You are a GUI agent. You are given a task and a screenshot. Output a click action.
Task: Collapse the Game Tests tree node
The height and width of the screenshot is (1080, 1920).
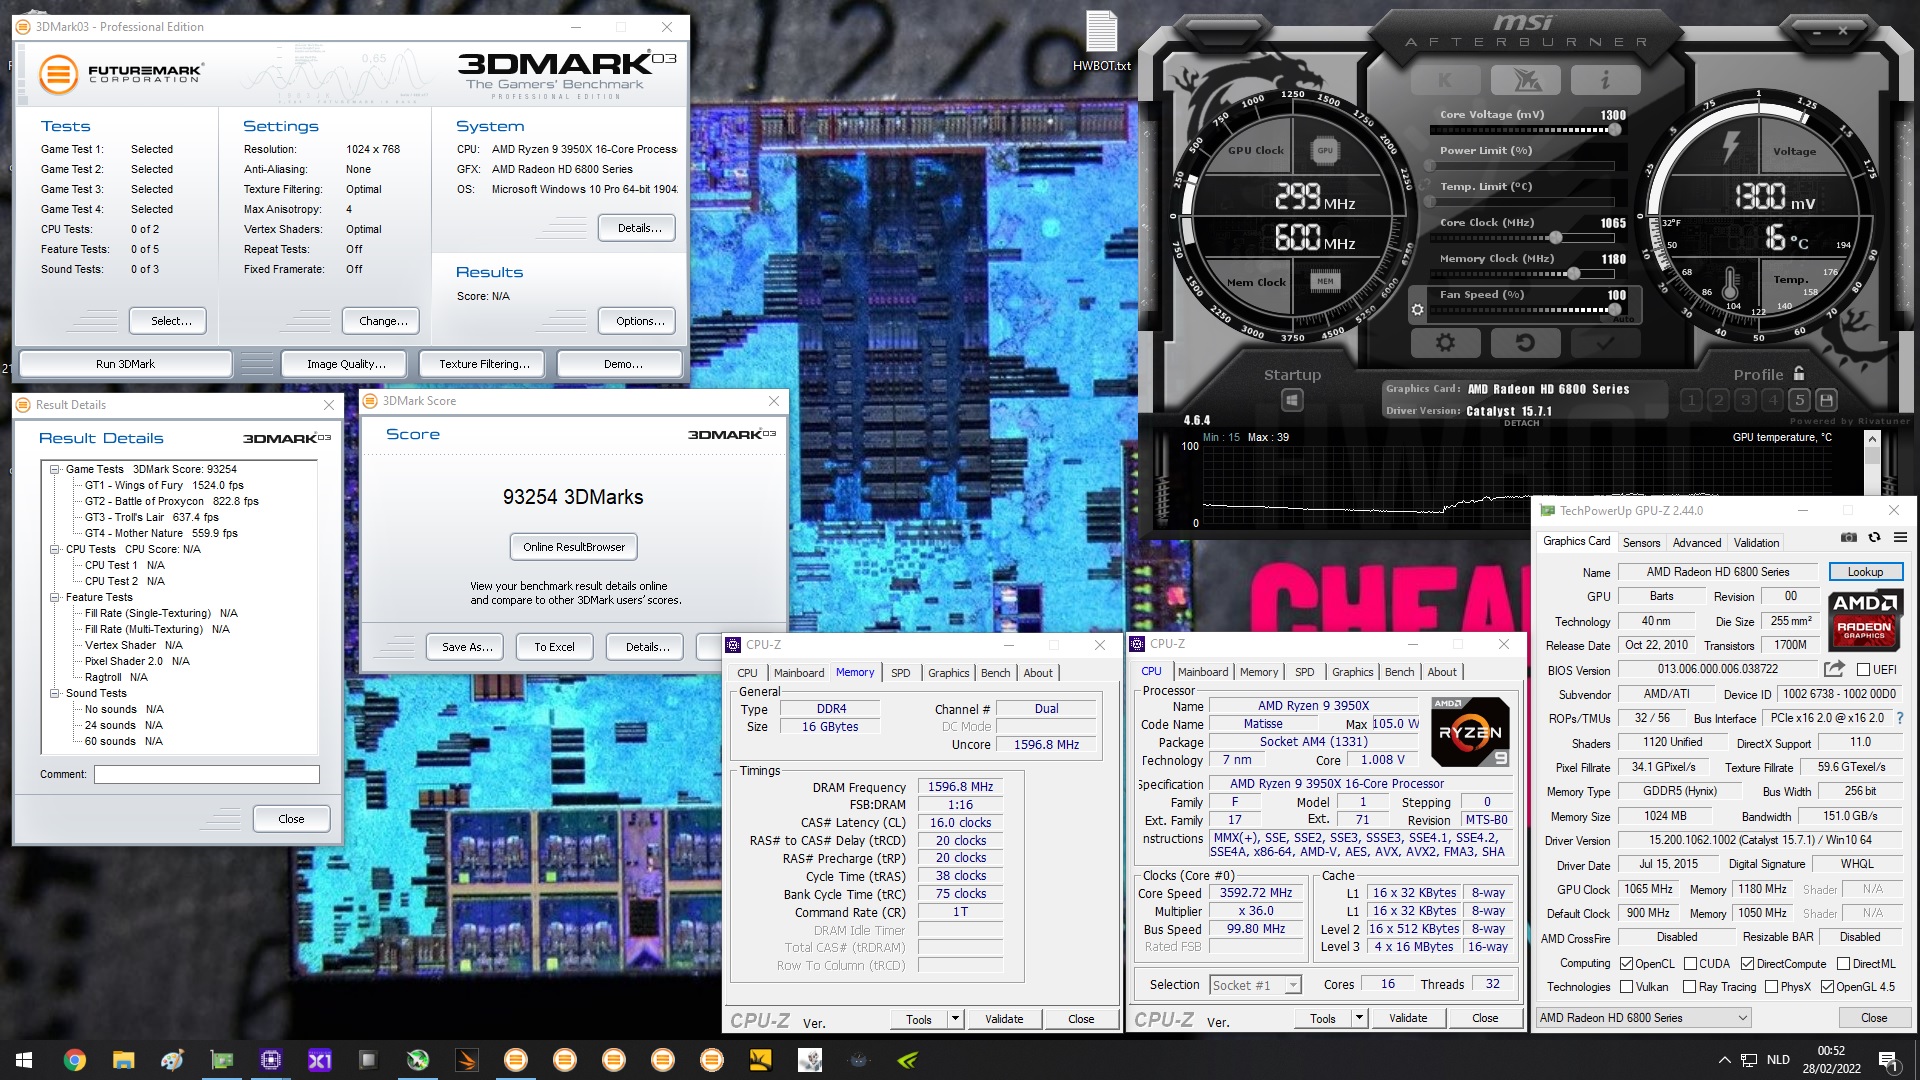tap(55, 469)
